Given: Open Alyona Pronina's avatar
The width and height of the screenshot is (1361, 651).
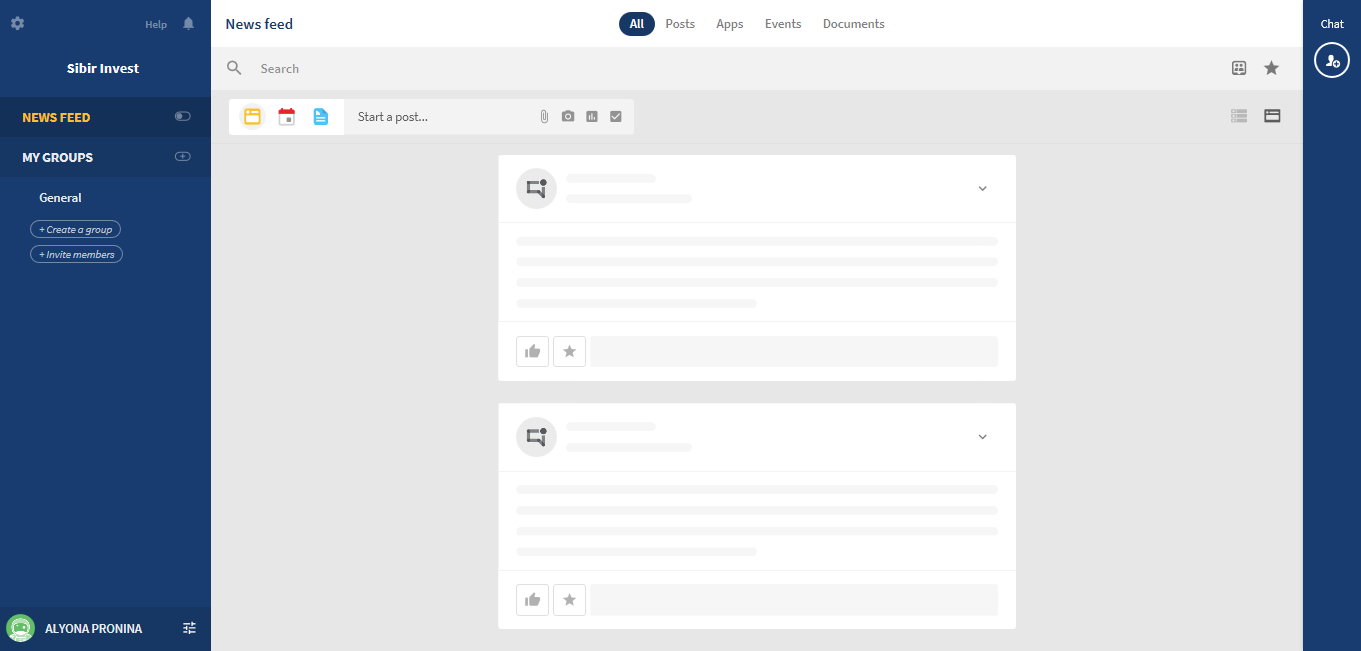Looking at the screenshot, I should [20, 628].
